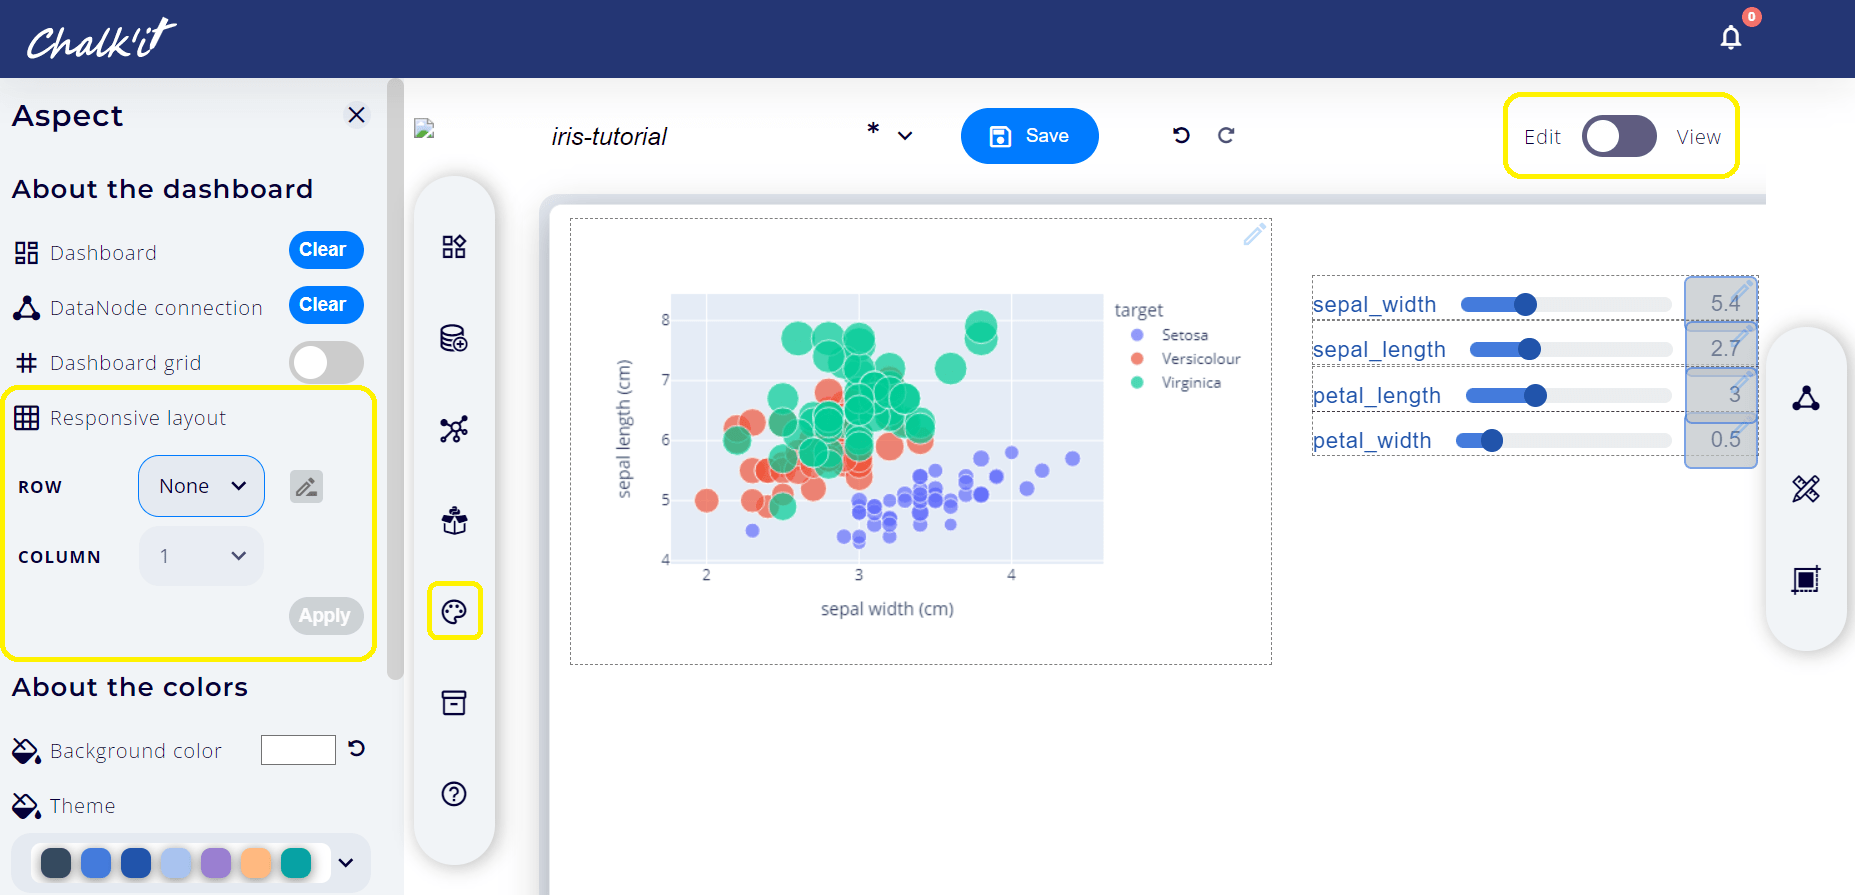
Task: Open the datanodes database icon
Action: (x=454, y=338)
